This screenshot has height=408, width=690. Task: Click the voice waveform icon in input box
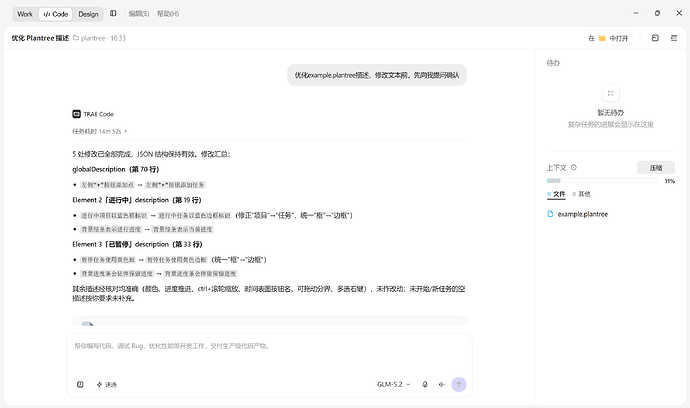[441, 384]
